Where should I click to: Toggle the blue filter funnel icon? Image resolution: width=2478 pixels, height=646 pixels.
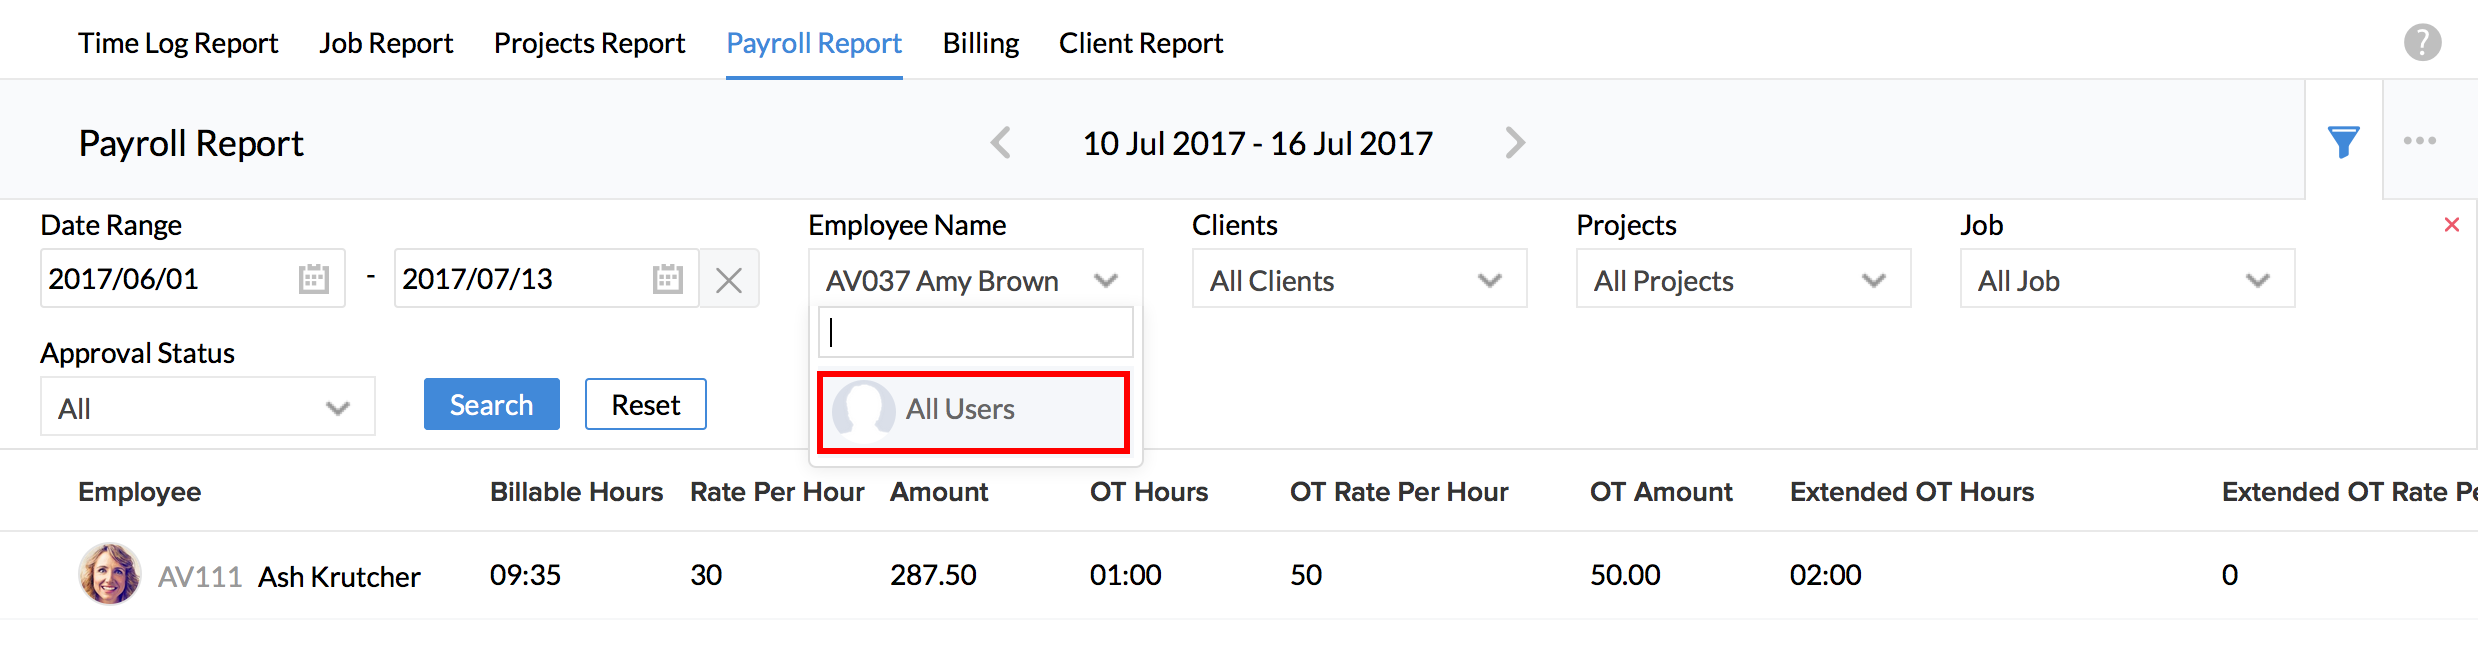2343,142
